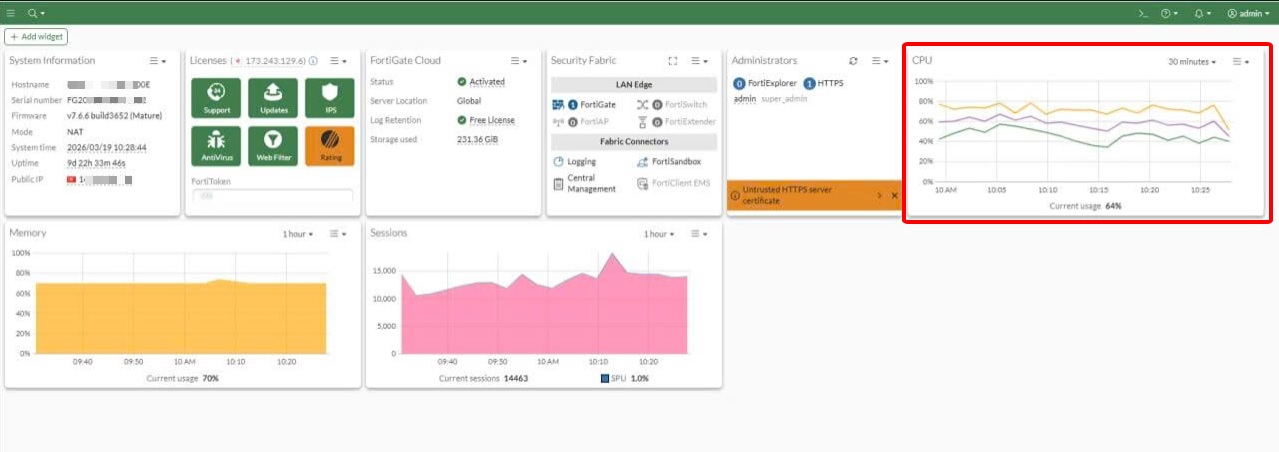Open the Memory 1 hour time range dropdown
1279x452 pixels.
coord(297,234)
